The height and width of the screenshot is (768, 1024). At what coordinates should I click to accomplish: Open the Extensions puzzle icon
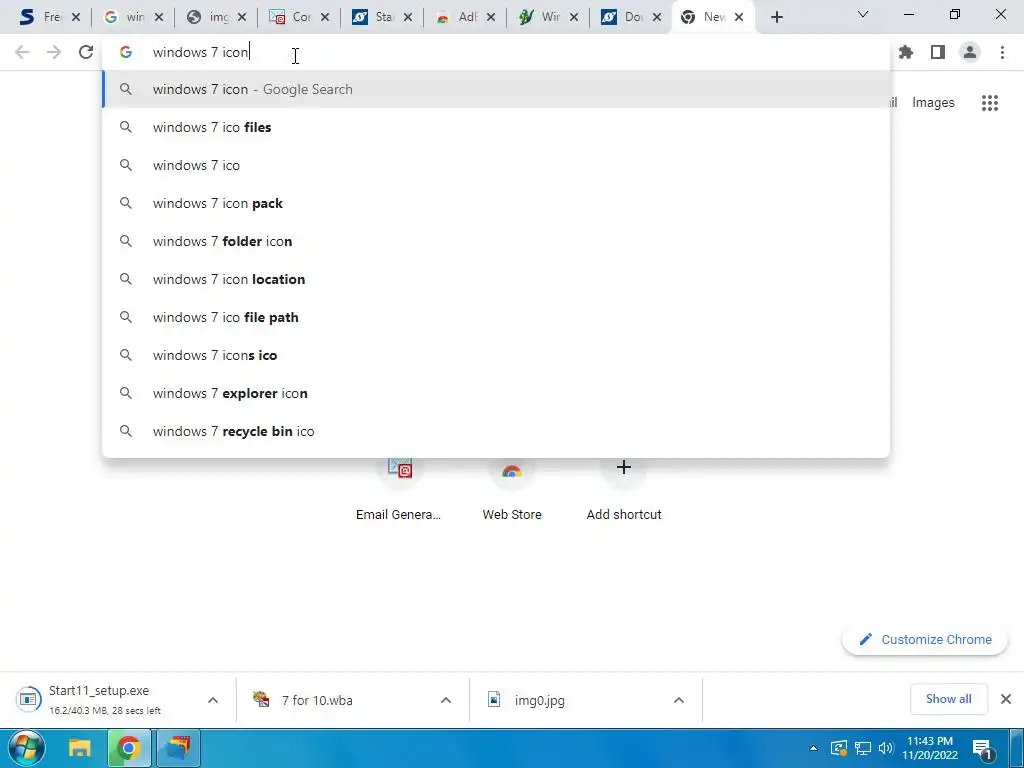(906, 52)
